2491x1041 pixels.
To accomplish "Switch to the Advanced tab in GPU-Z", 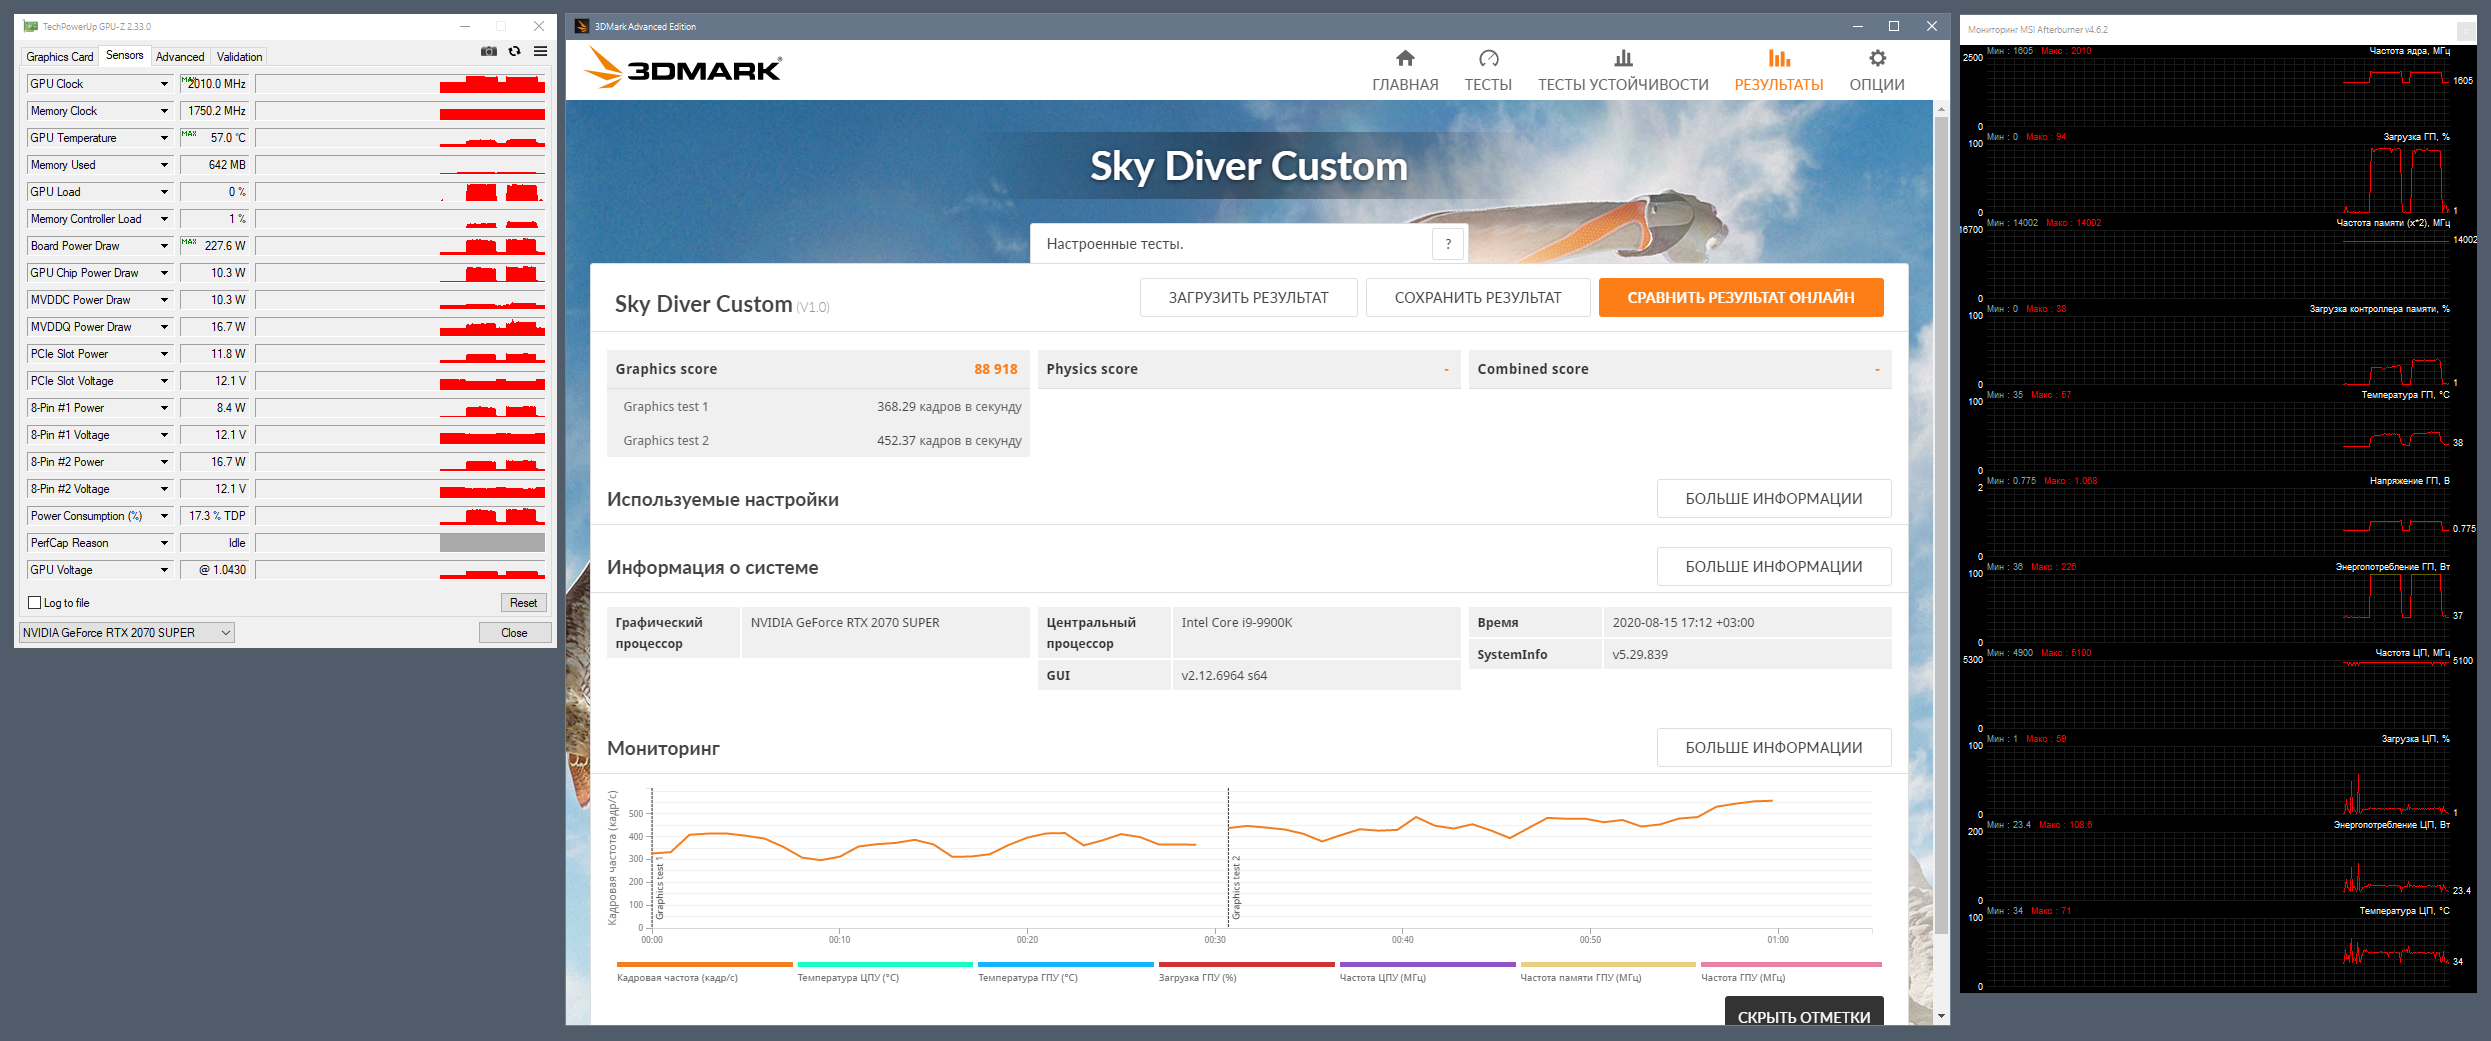I will pyautogui.click(x=180, y=57).
